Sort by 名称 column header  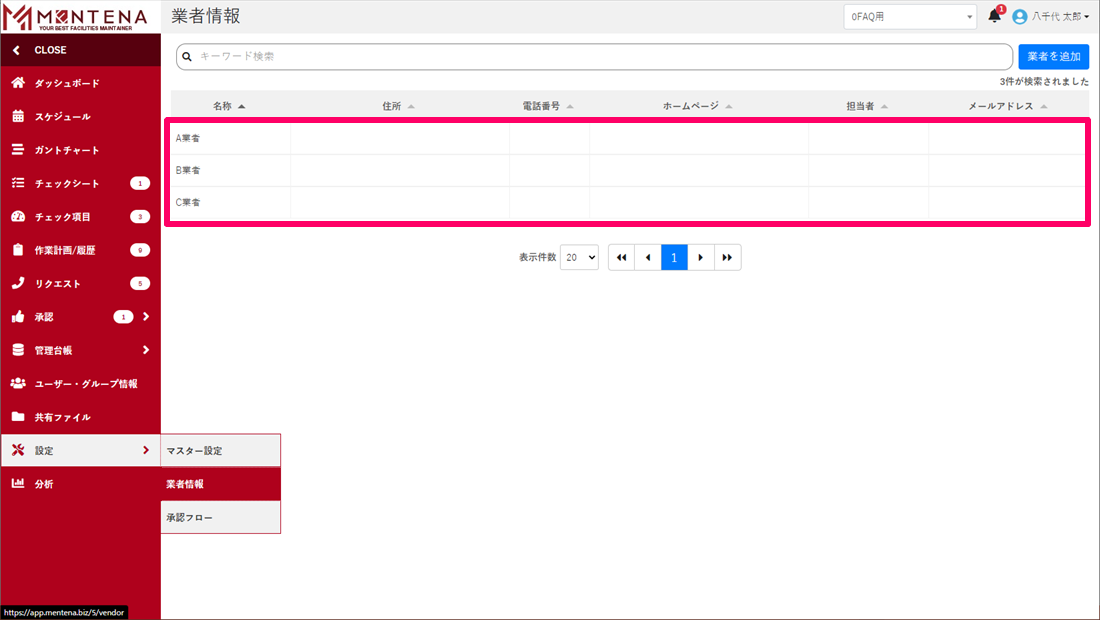[229, 105]
